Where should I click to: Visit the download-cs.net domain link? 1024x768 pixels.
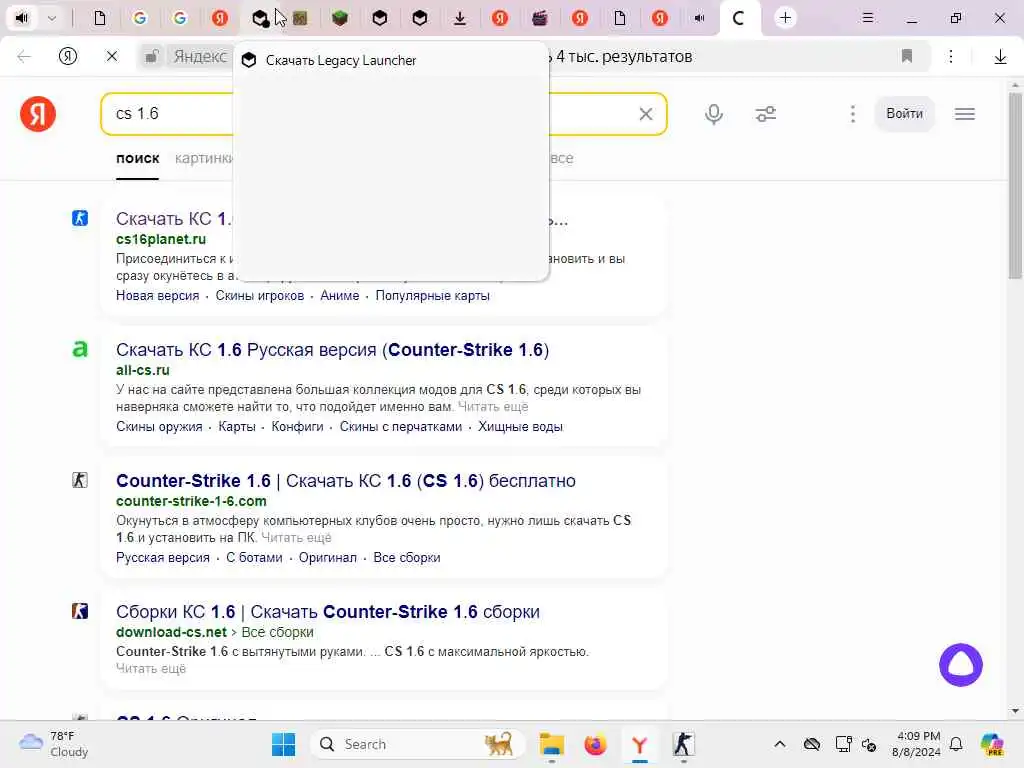coord(171,632)
